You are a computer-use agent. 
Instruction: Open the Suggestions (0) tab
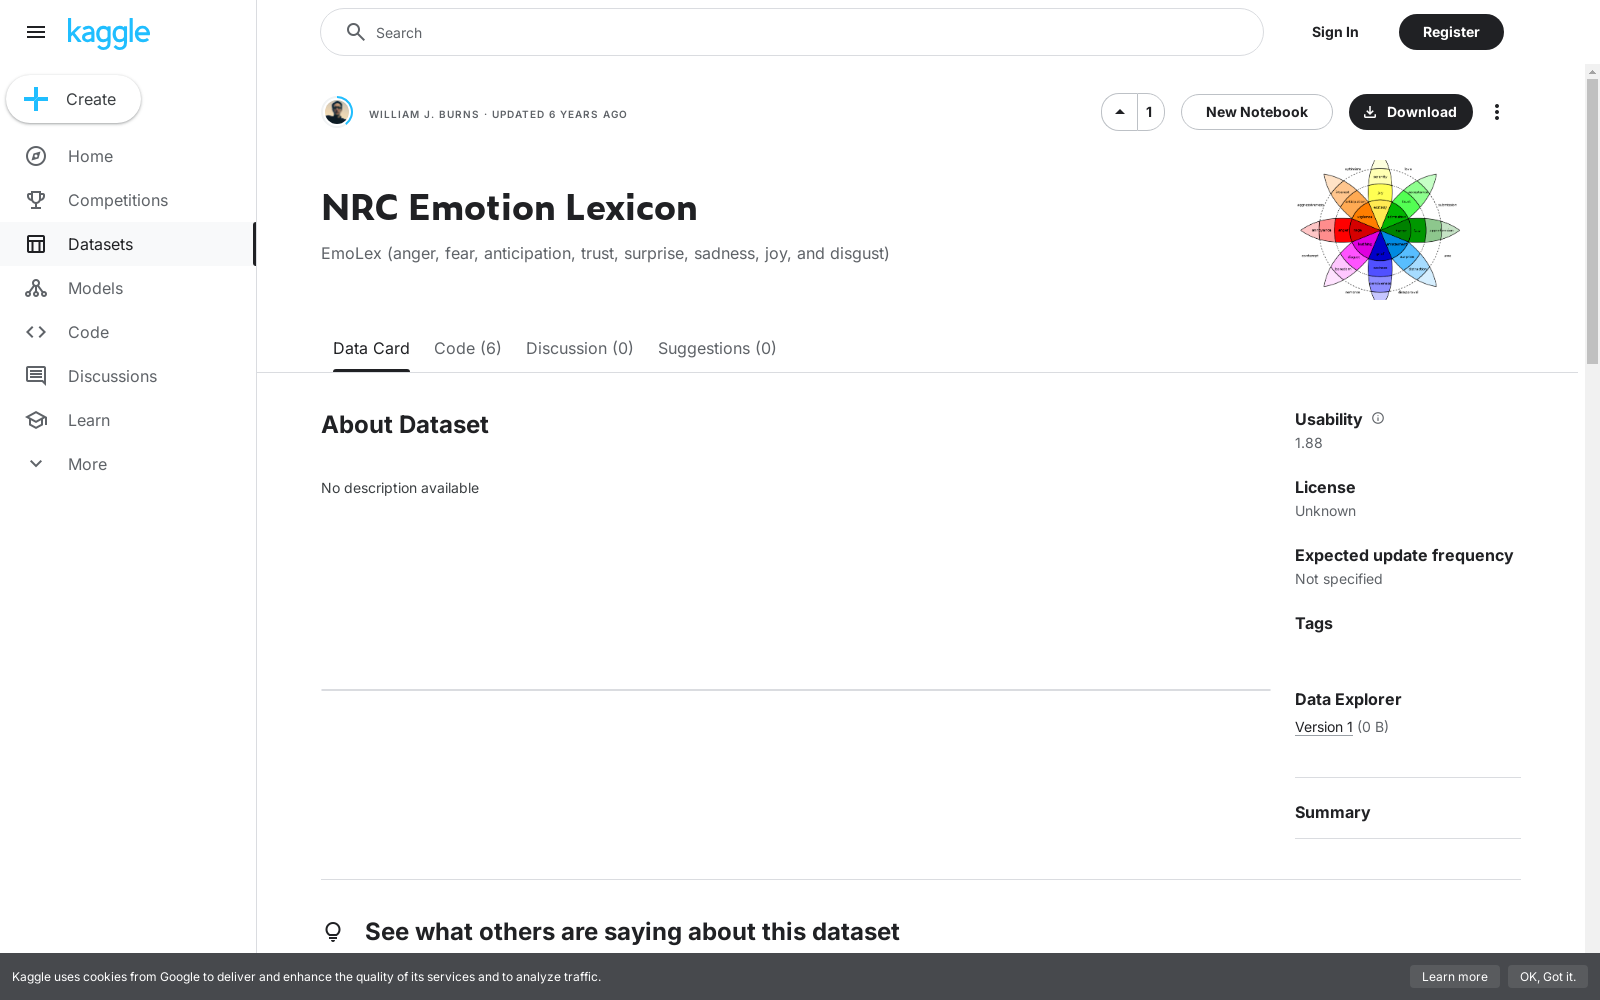click(x=717, y=348)
